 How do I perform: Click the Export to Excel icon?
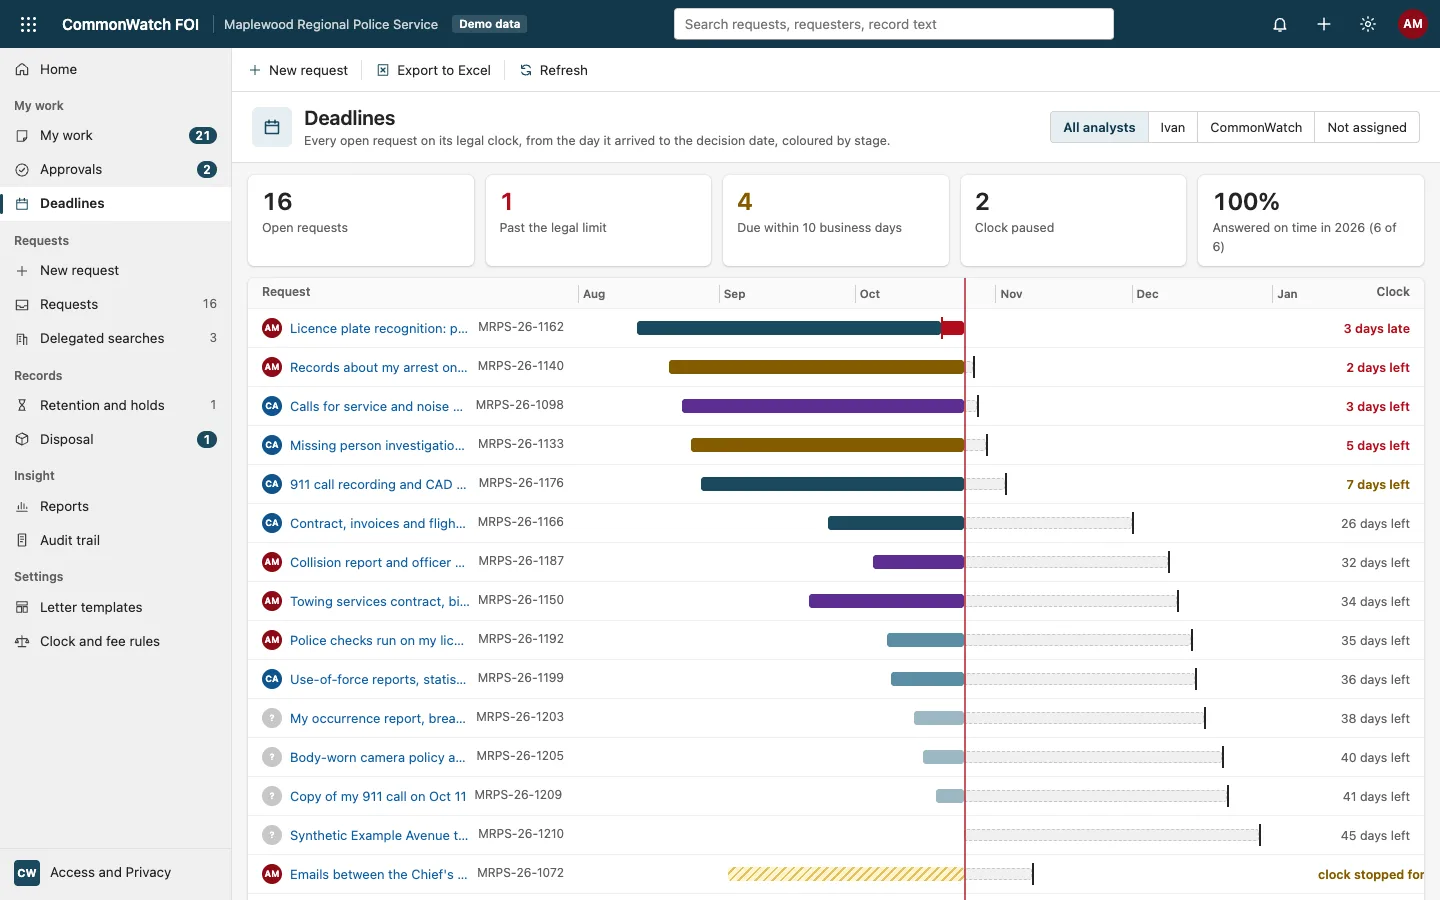(383, 70)
